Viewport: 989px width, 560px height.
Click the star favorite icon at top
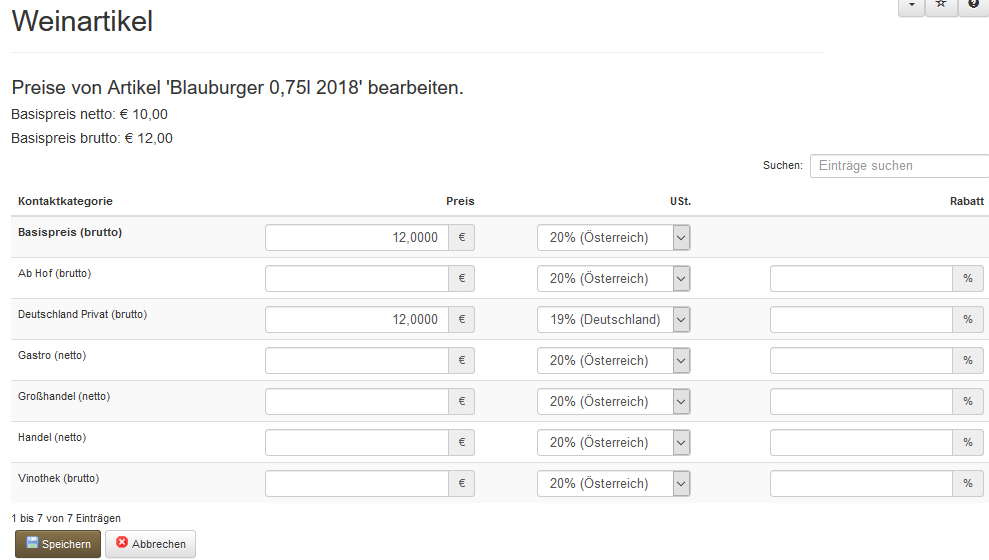click(x=941, y=5)
